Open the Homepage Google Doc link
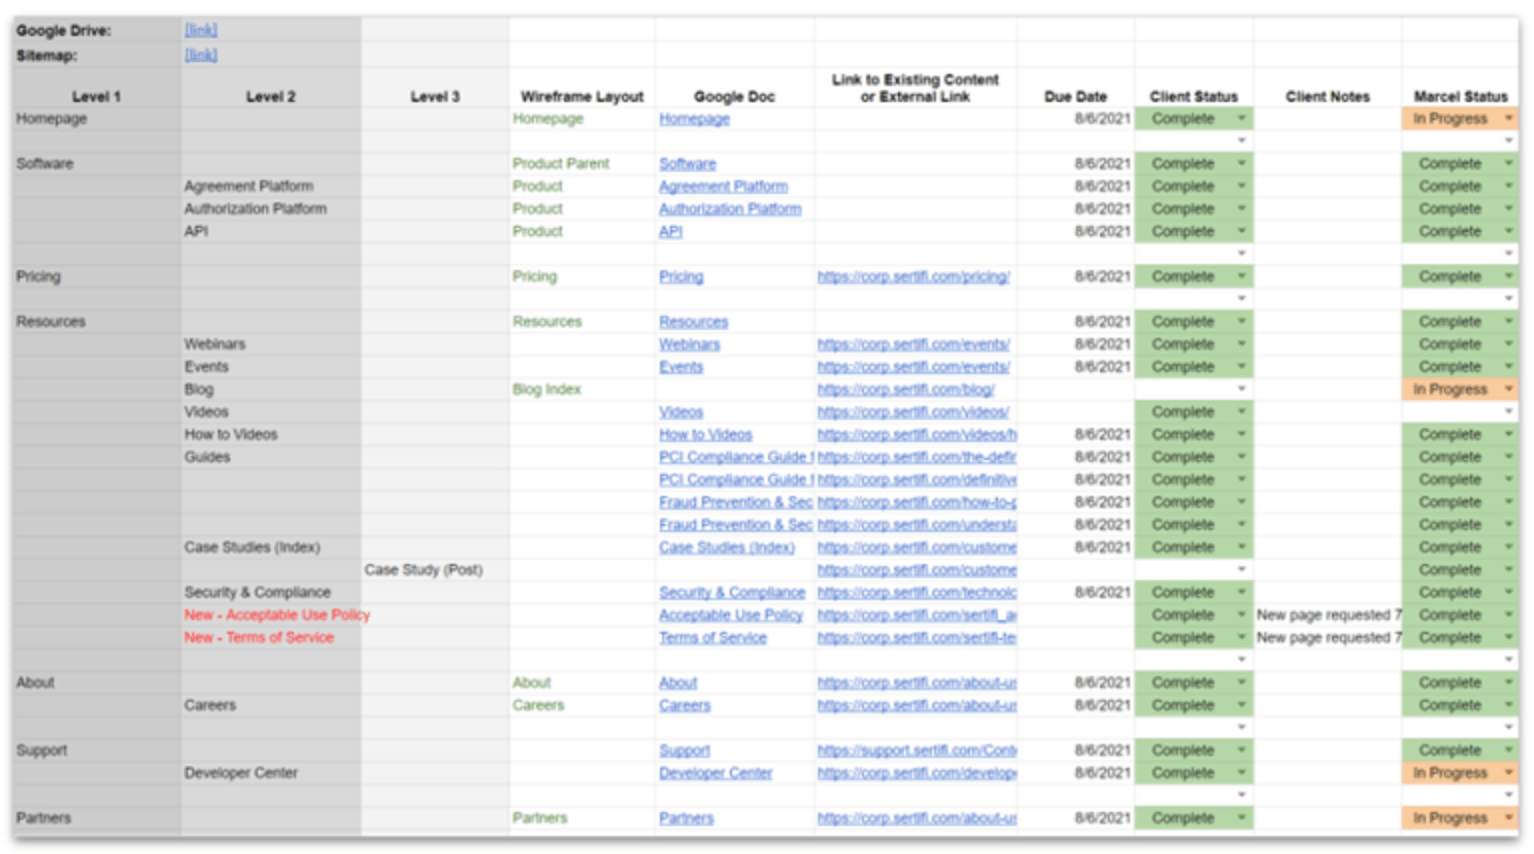The image size is (1534, 854). [x=694, y=118]
